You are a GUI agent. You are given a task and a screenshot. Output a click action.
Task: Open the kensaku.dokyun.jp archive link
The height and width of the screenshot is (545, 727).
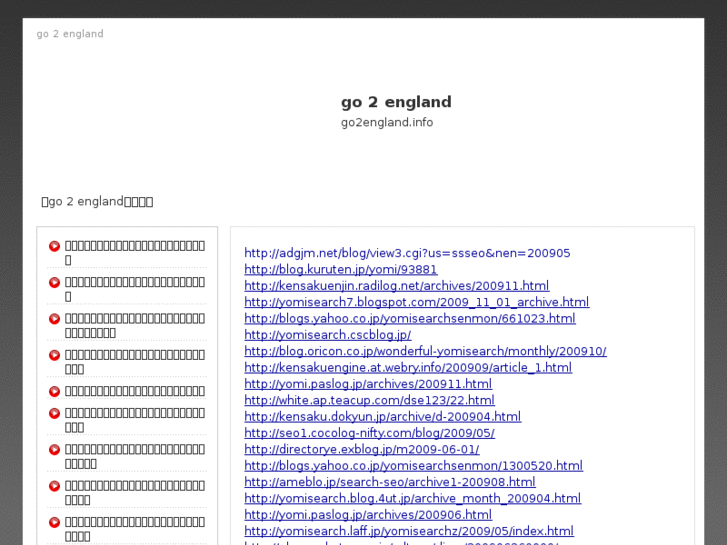(x=383, y=417)
